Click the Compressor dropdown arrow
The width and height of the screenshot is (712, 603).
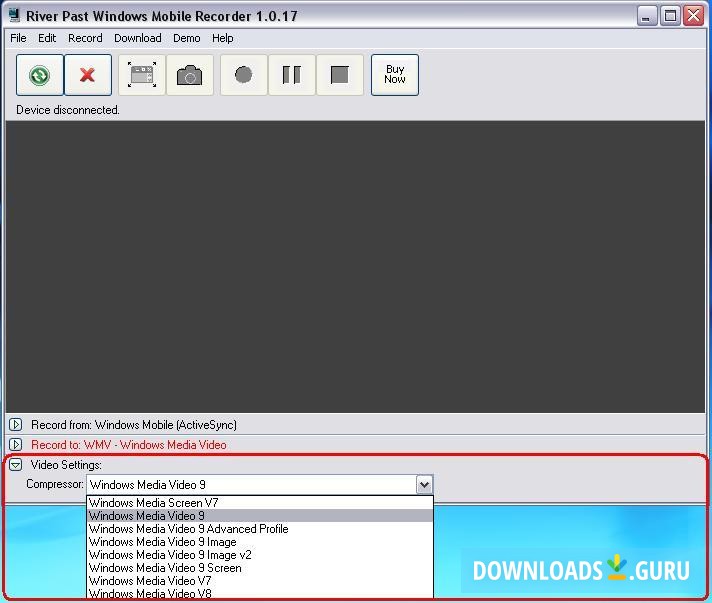pyautogui.click(x=424, y=484)
